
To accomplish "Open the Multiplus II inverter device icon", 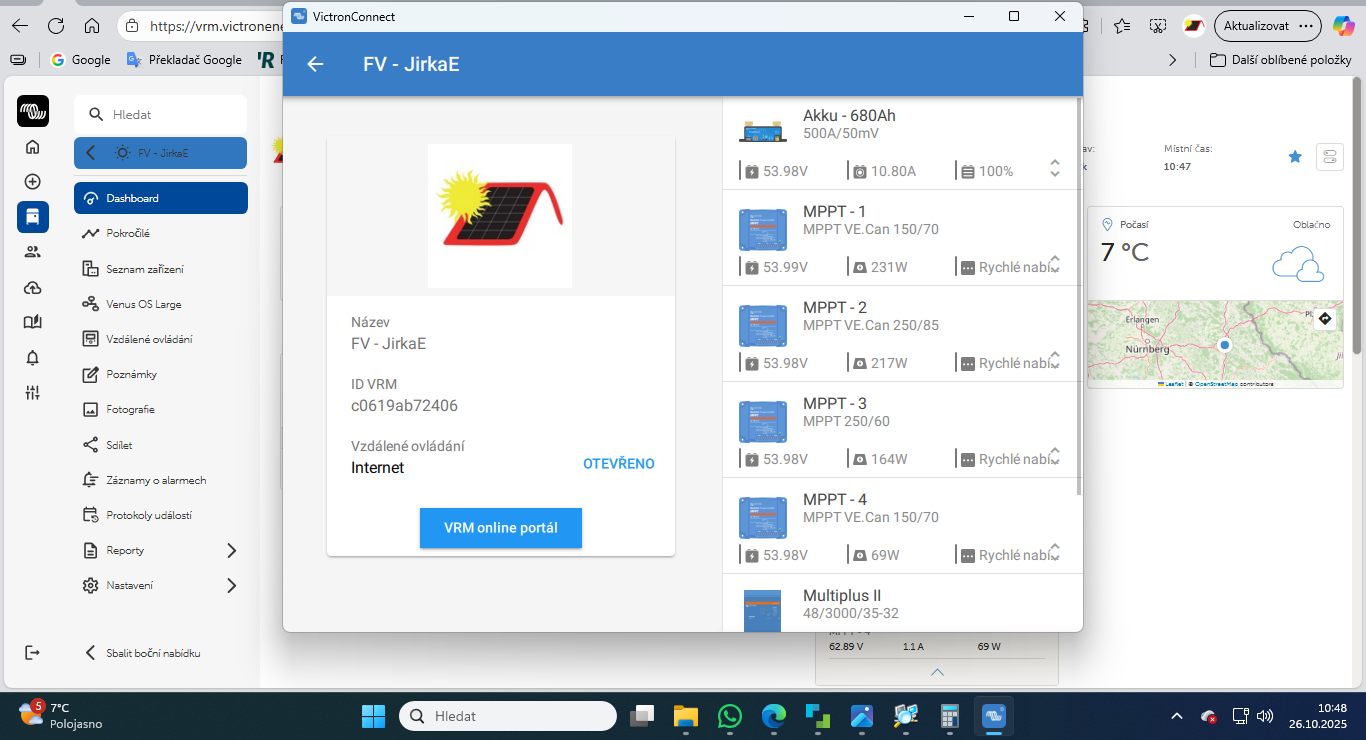I will pos(762,610).
